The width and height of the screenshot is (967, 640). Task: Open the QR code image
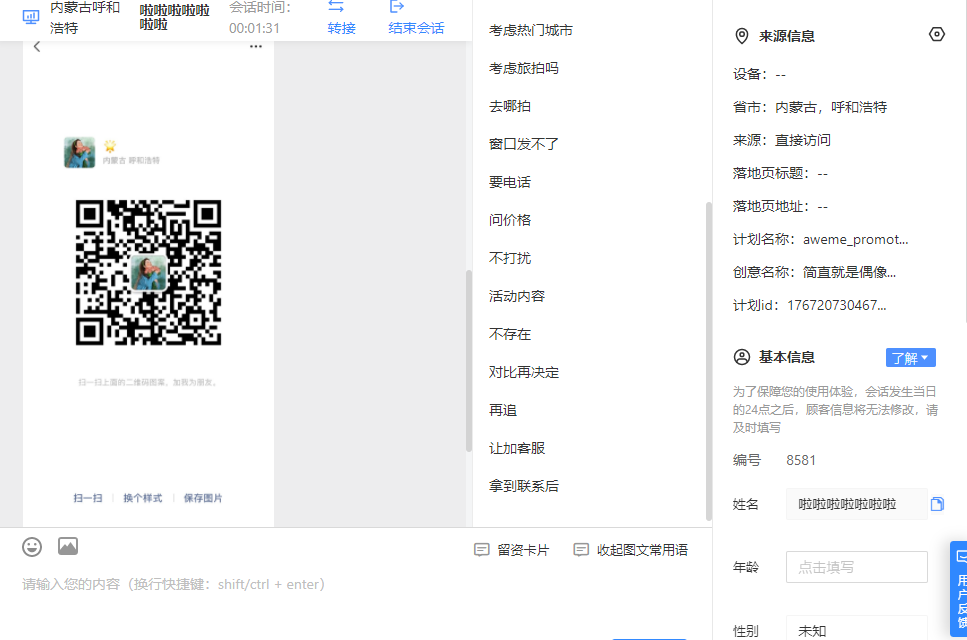point(149,273)
